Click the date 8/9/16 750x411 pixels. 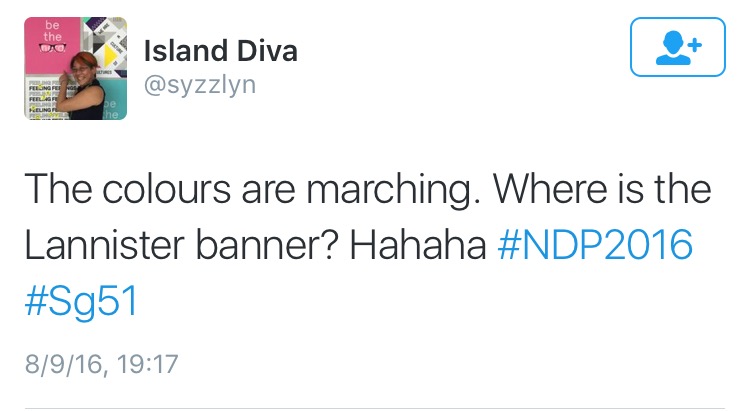click(x=61, y=362)
